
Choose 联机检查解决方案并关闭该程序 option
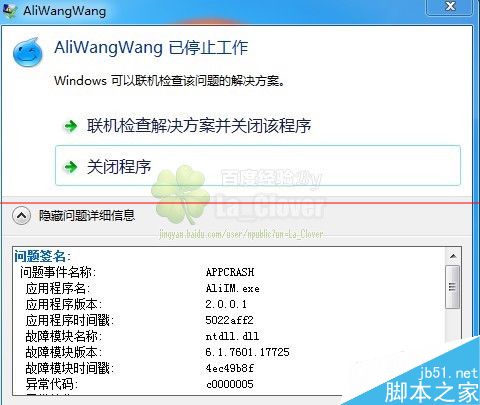pos(199,126)
